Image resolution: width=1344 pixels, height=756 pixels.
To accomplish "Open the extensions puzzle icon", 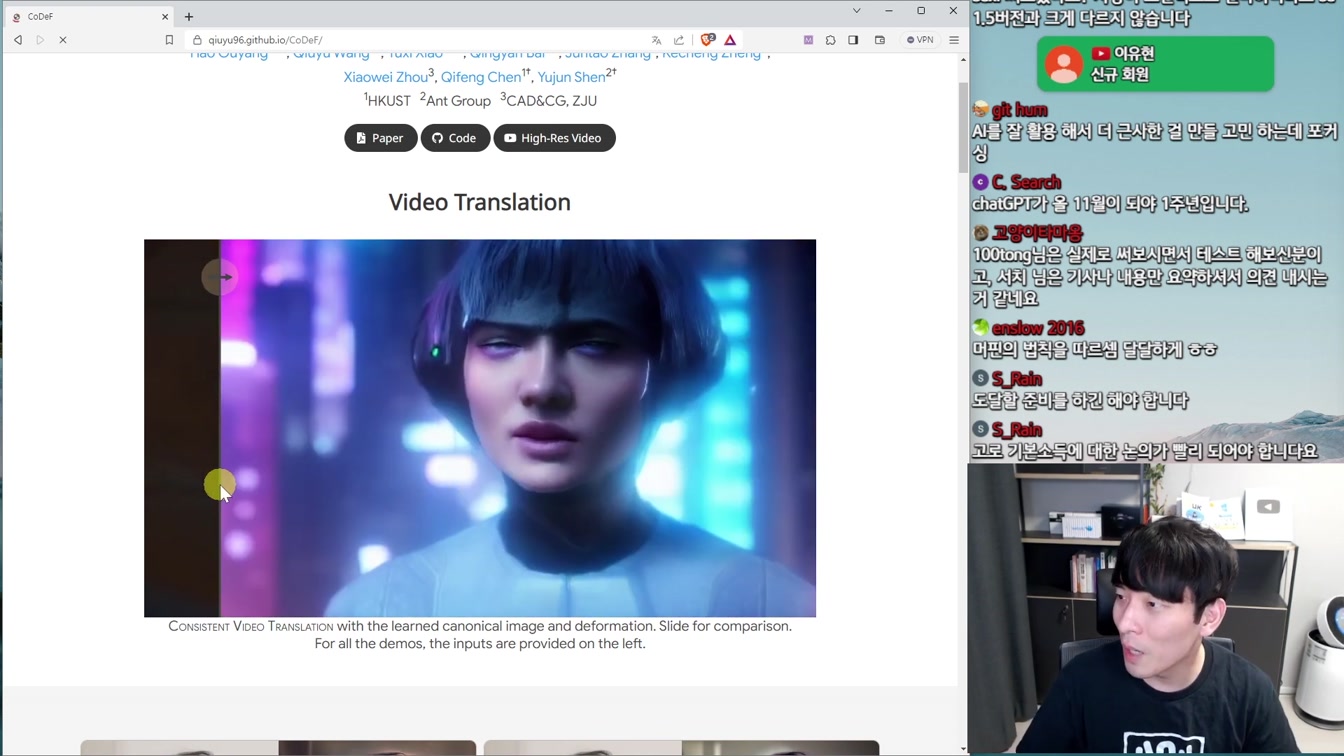I will click(x=830, y=40).
